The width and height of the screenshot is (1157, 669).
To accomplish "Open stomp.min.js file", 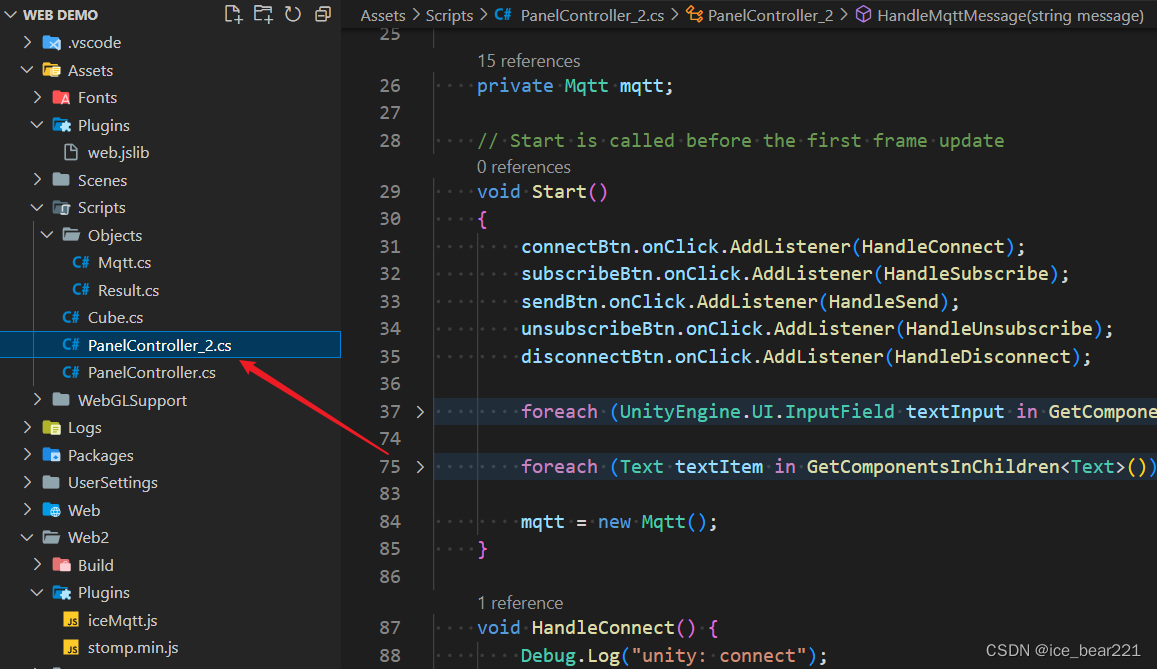I will 133,648.
